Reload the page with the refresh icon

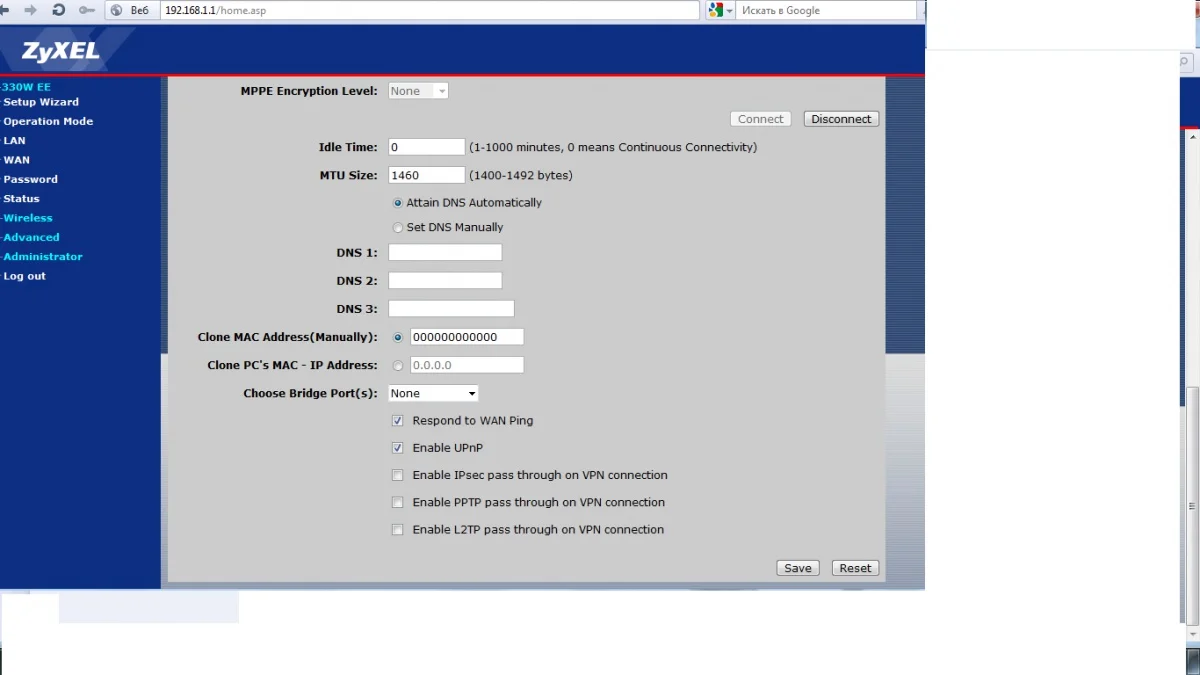(x=58, y=10)
